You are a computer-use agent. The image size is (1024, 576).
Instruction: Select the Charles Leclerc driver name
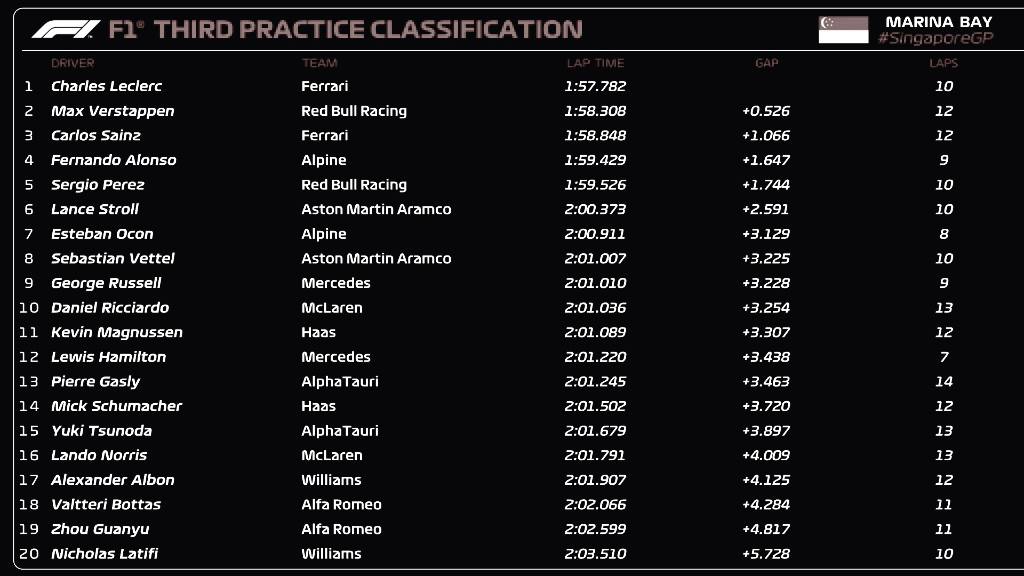point(106,86)
